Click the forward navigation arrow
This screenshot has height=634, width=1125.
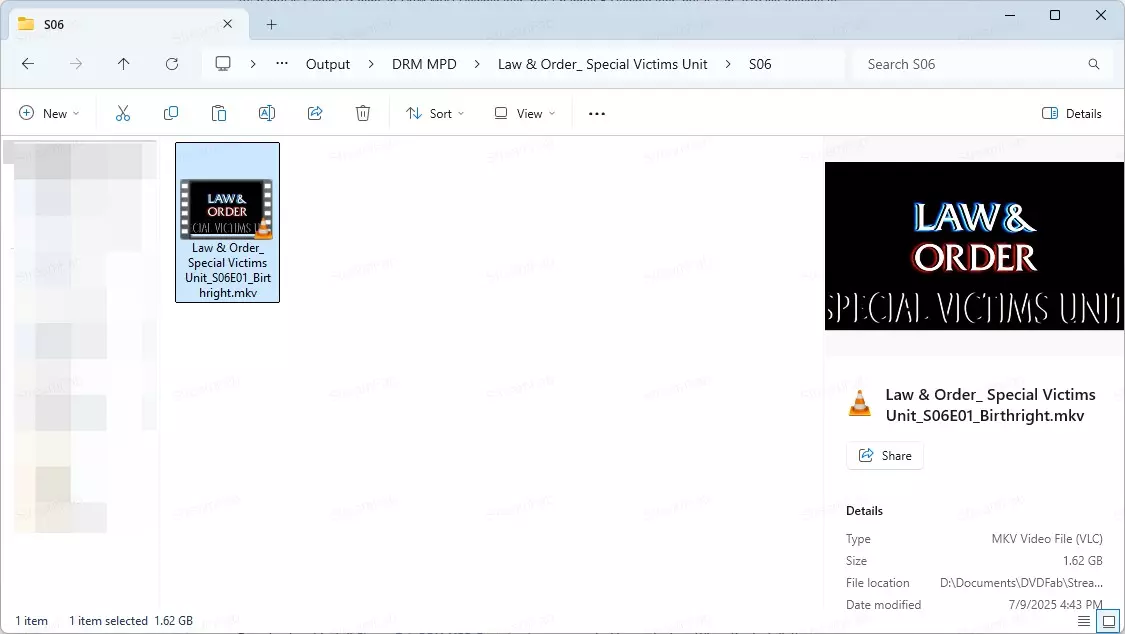[75, 64]
